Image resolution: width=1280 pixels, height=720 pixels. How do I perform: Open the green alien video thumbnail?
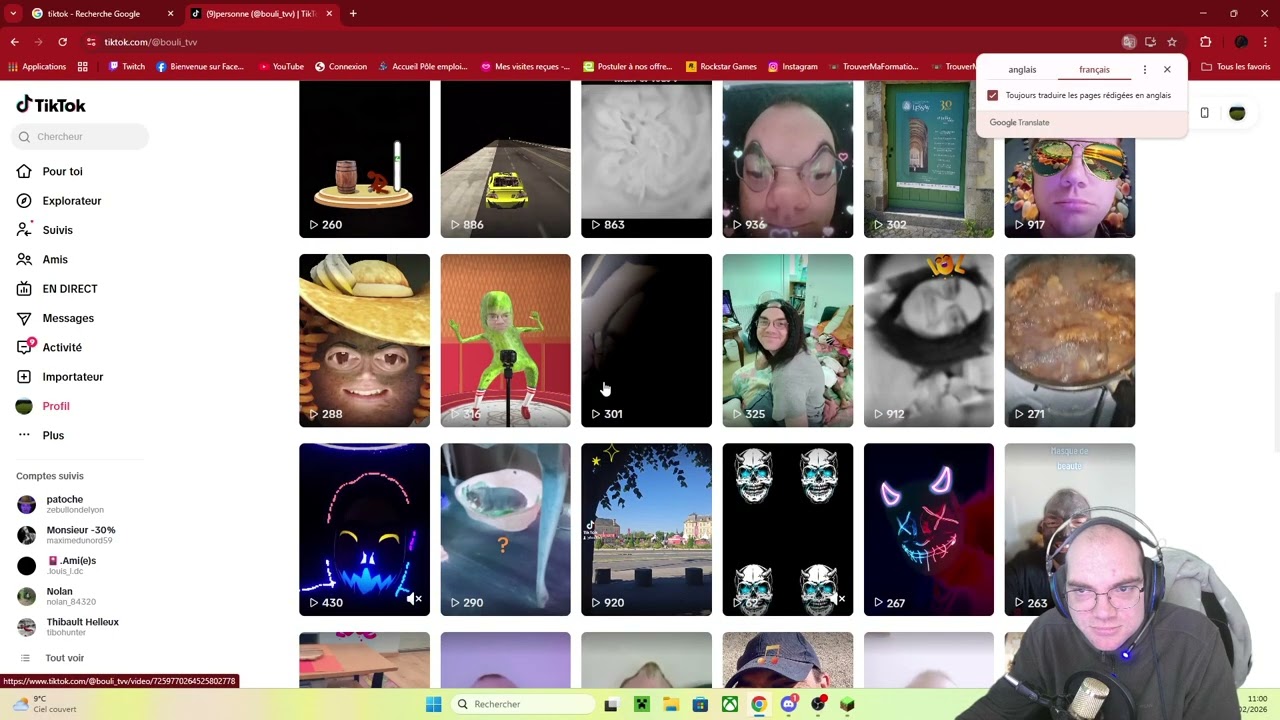505,340
